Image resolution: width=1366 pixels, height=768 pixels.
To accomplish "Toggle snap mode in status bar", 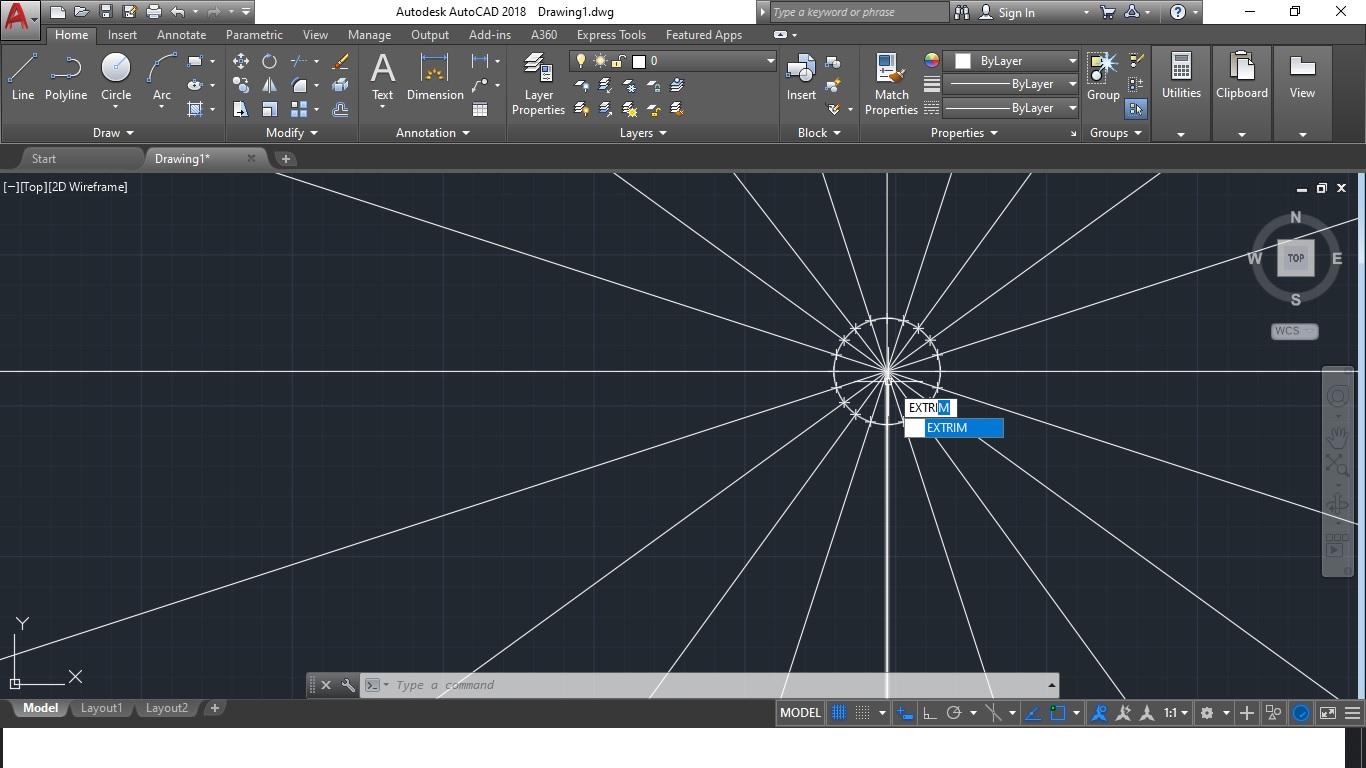I will tap(862, 713).
